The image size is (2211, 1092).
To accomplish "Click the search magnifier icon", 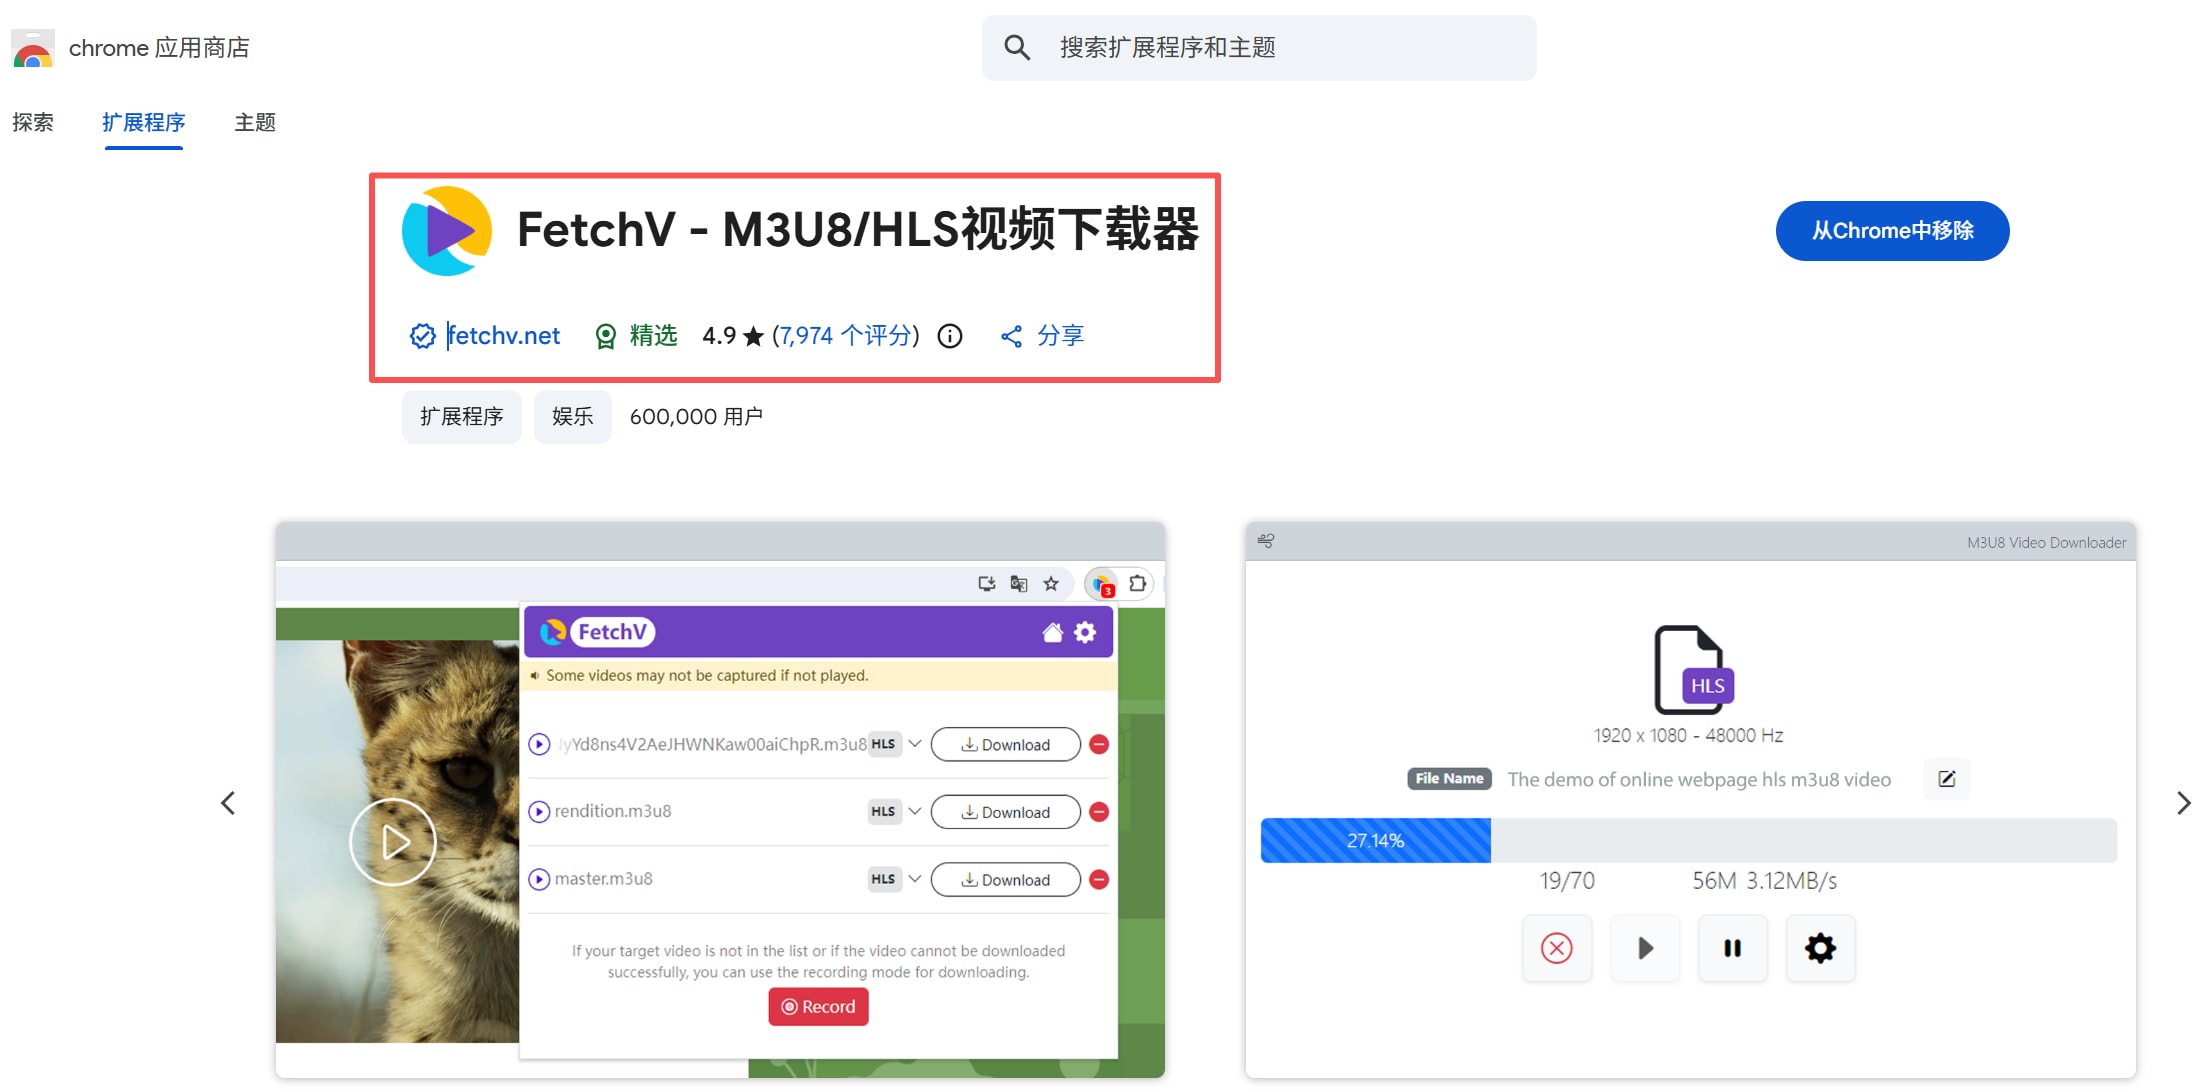I will pos(1016,47).
